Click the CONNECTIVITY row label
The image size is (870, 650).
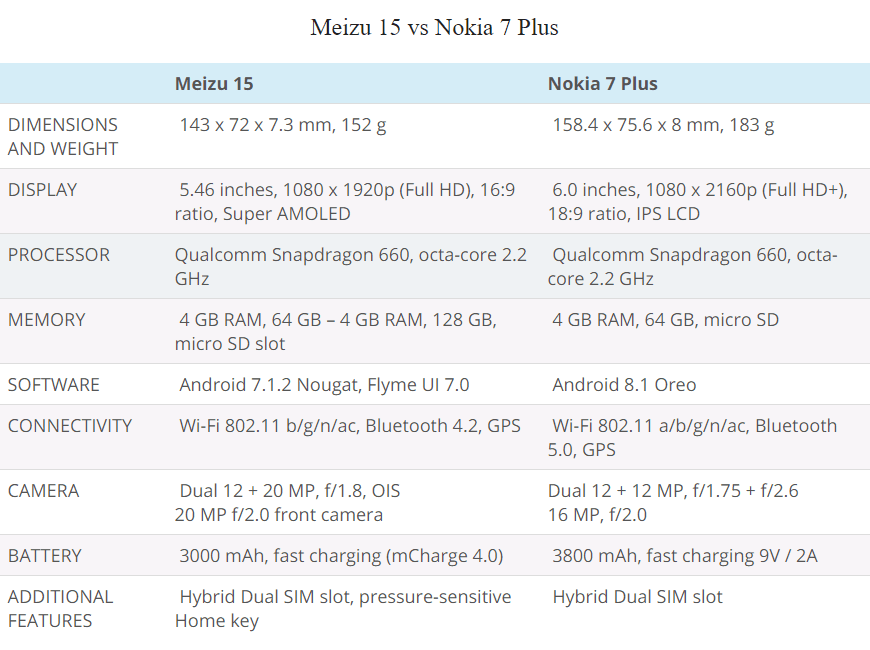(70, 426)
